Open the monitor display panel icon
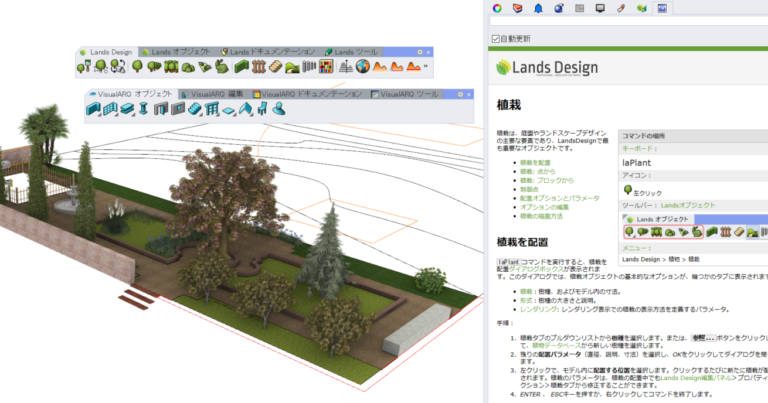768x403 pixels. (x=600, y=8)
